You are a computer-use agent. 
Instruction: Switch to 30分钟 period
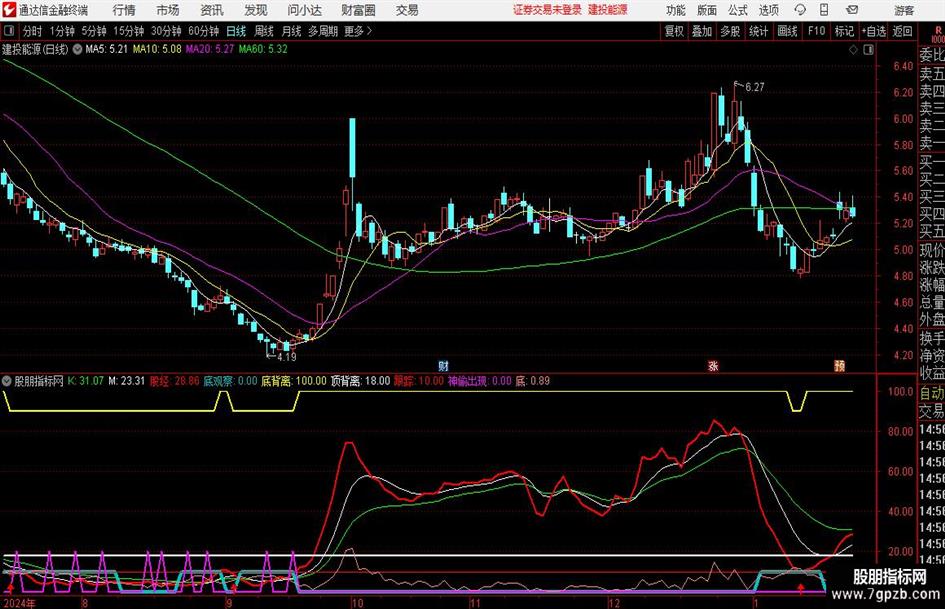click(x=166, y=31)
